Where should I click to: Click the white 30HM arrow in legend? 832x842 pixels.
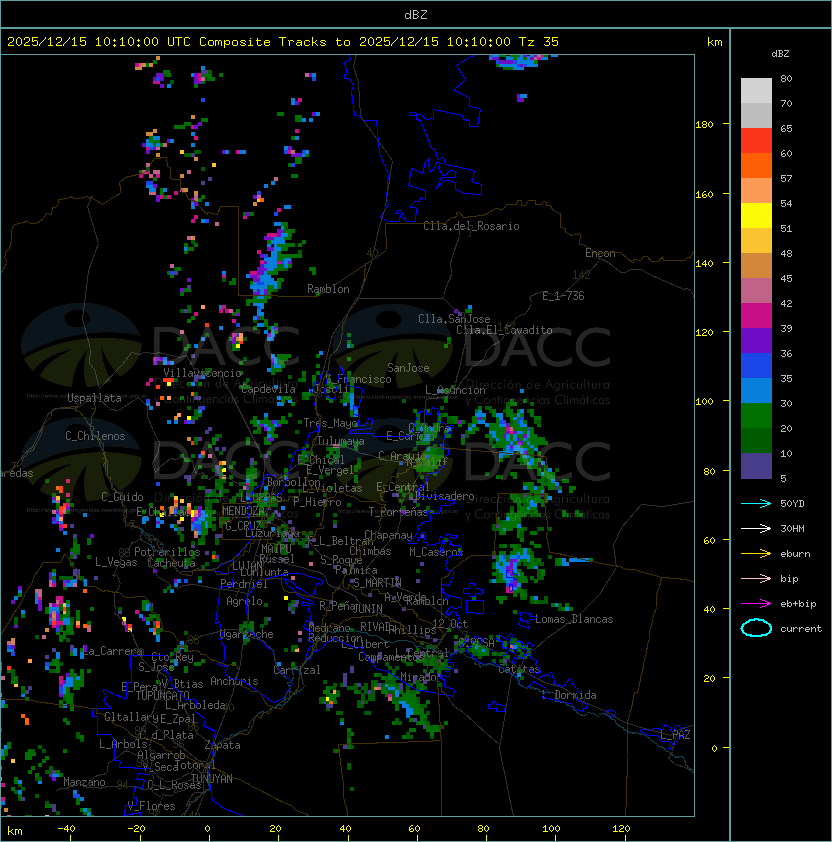(756, 528)
